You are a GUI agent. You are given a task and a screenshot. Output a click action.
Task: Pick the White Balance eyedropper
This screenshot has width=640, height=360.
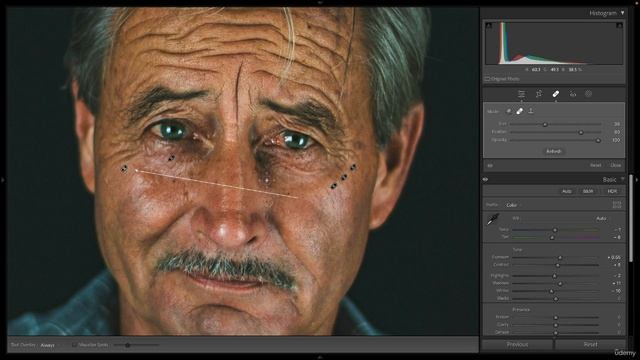coord(493,219)
